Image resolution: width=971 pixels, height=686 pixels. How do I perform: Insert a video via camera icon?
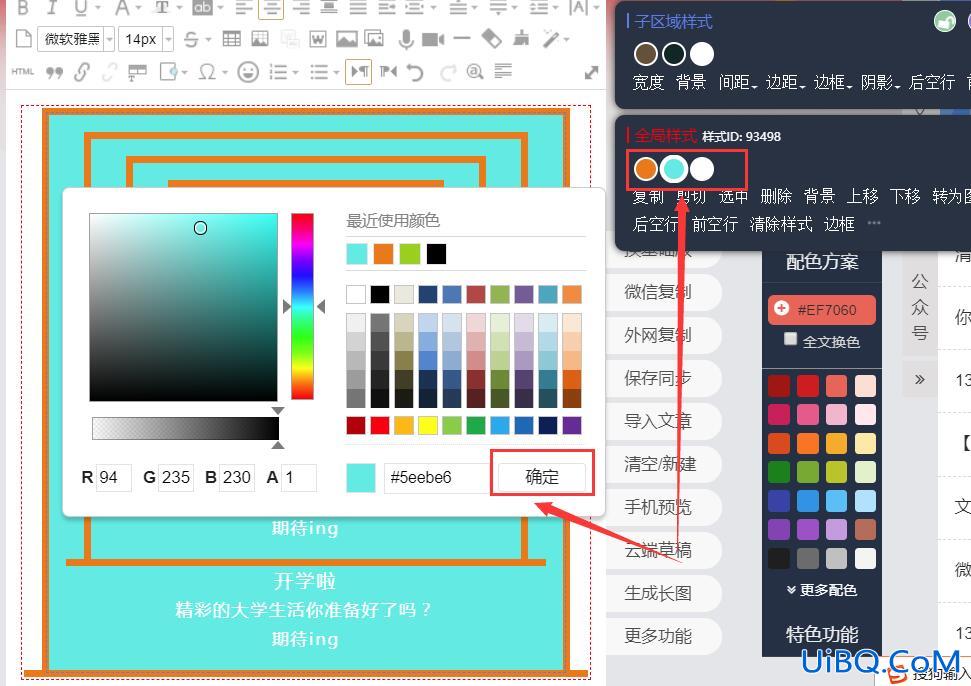(433, 40)
